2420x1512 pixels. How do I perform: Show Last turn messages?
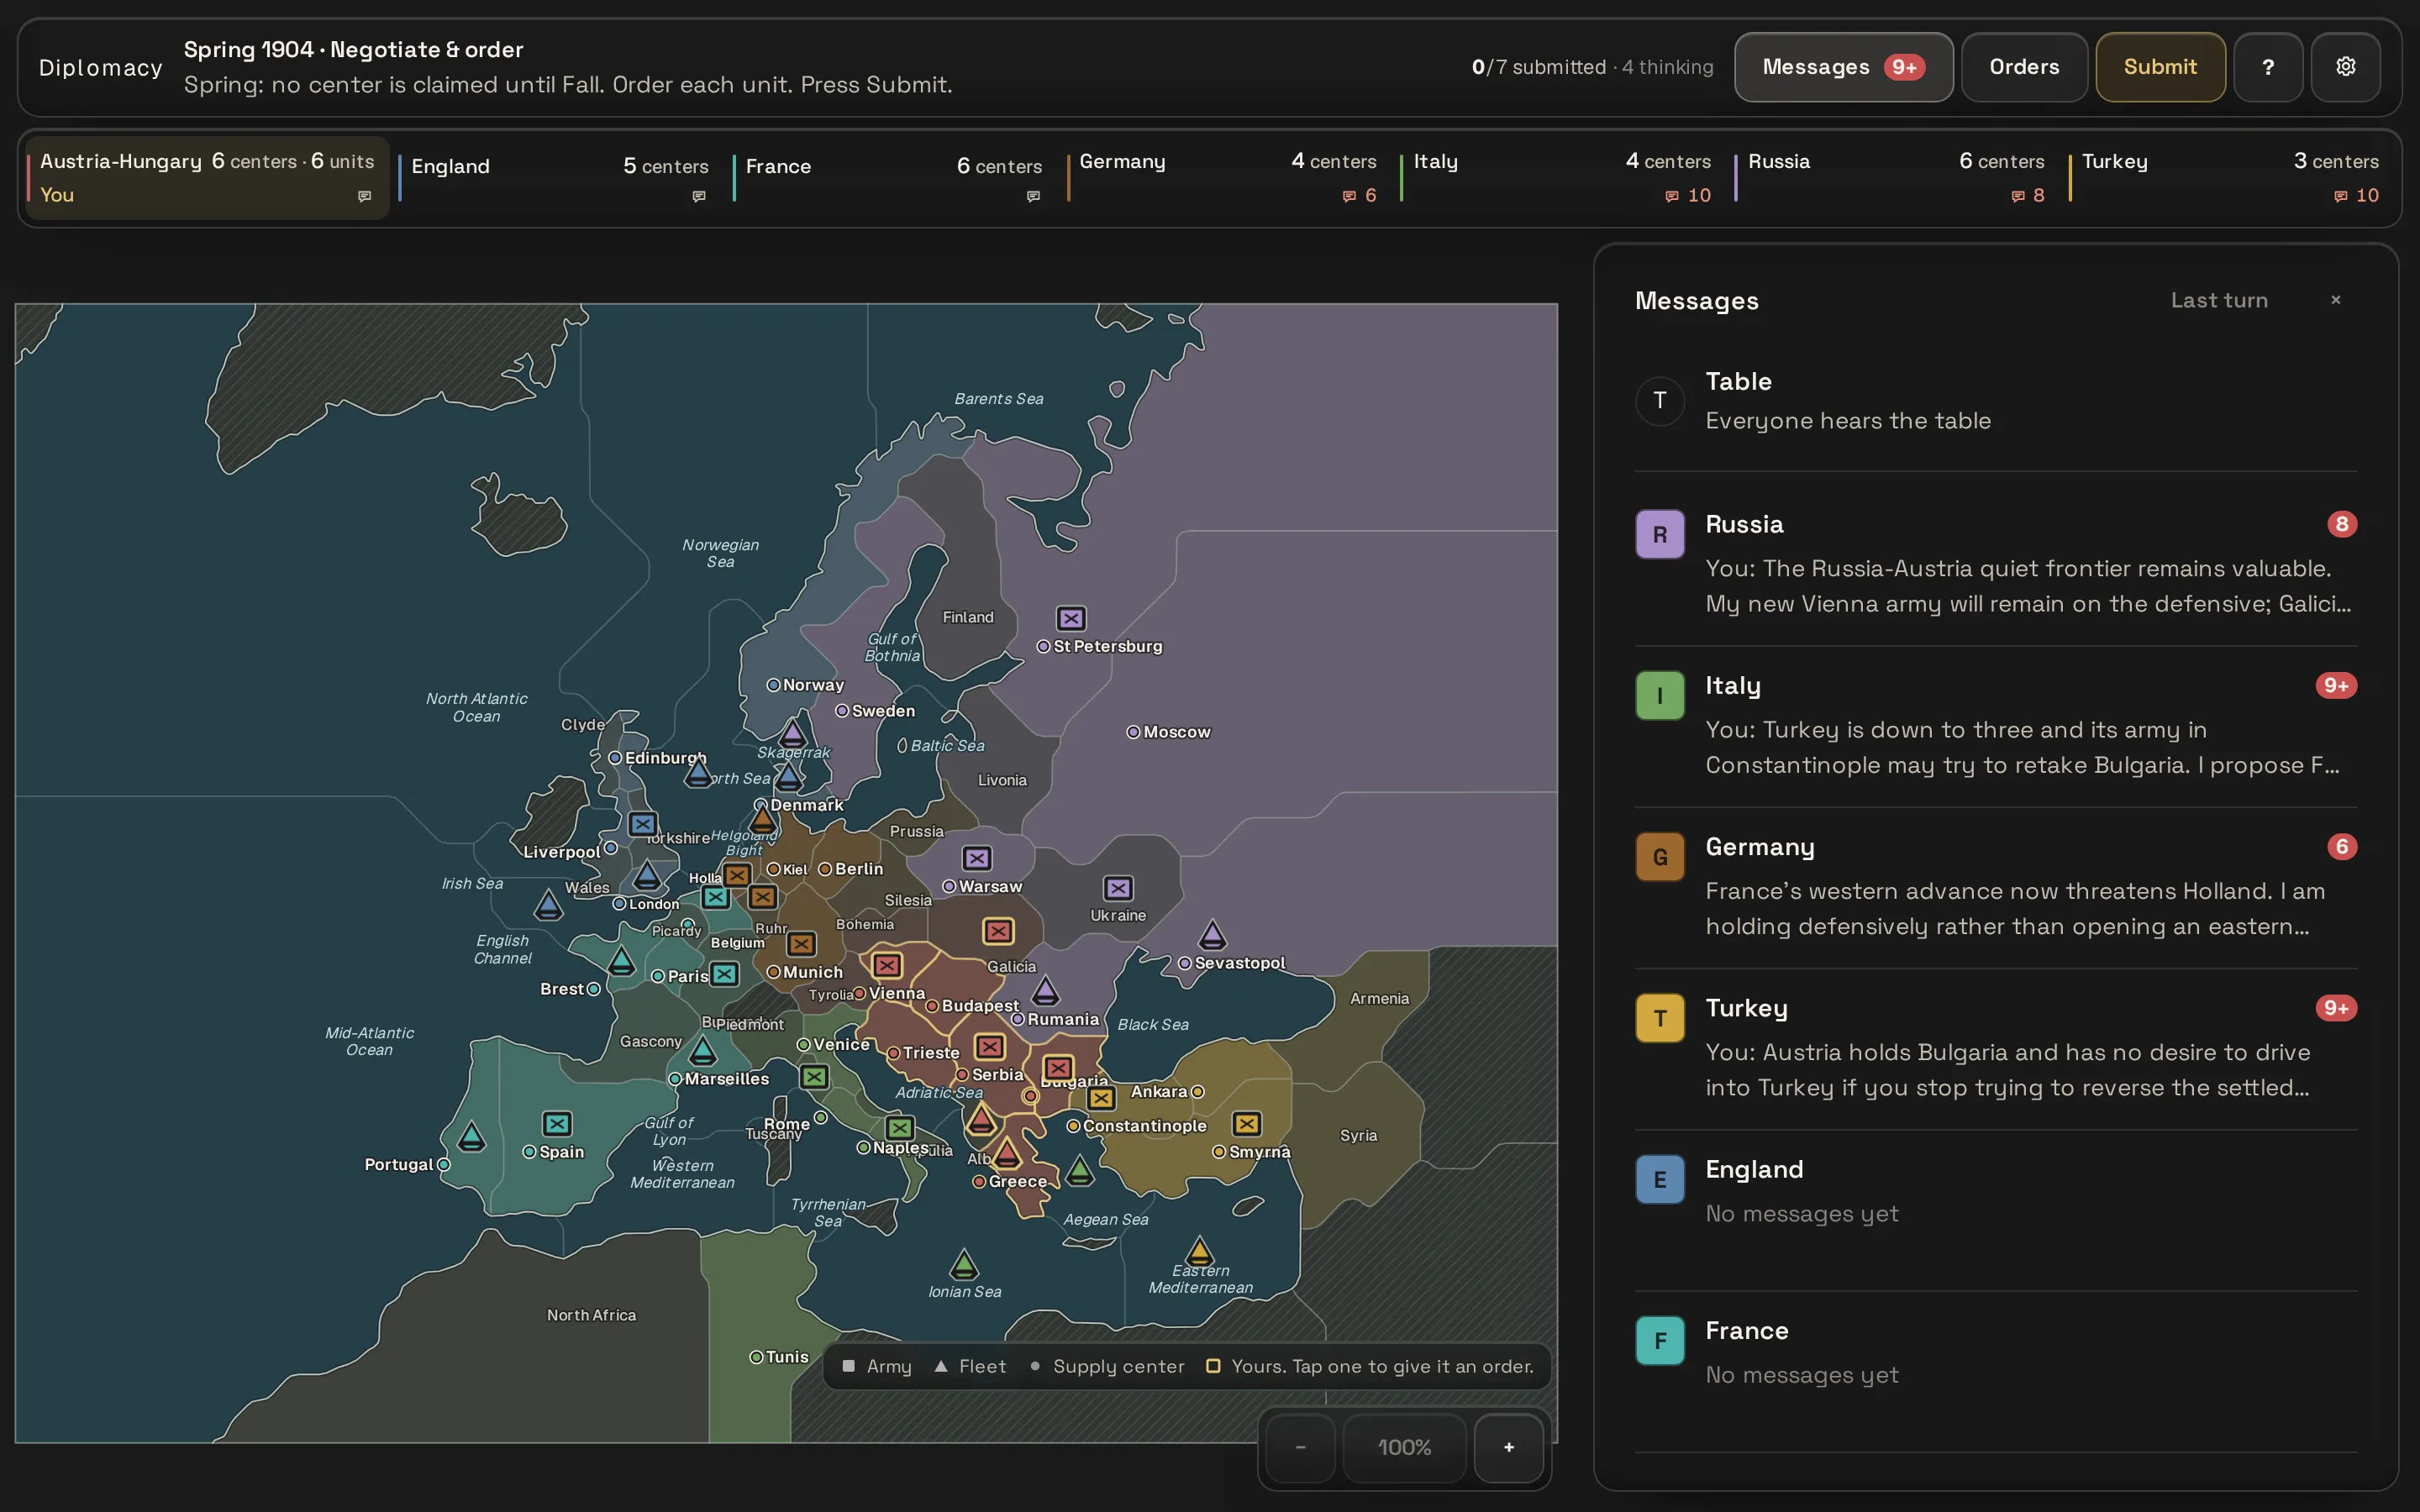click(x=2219, y=300)
